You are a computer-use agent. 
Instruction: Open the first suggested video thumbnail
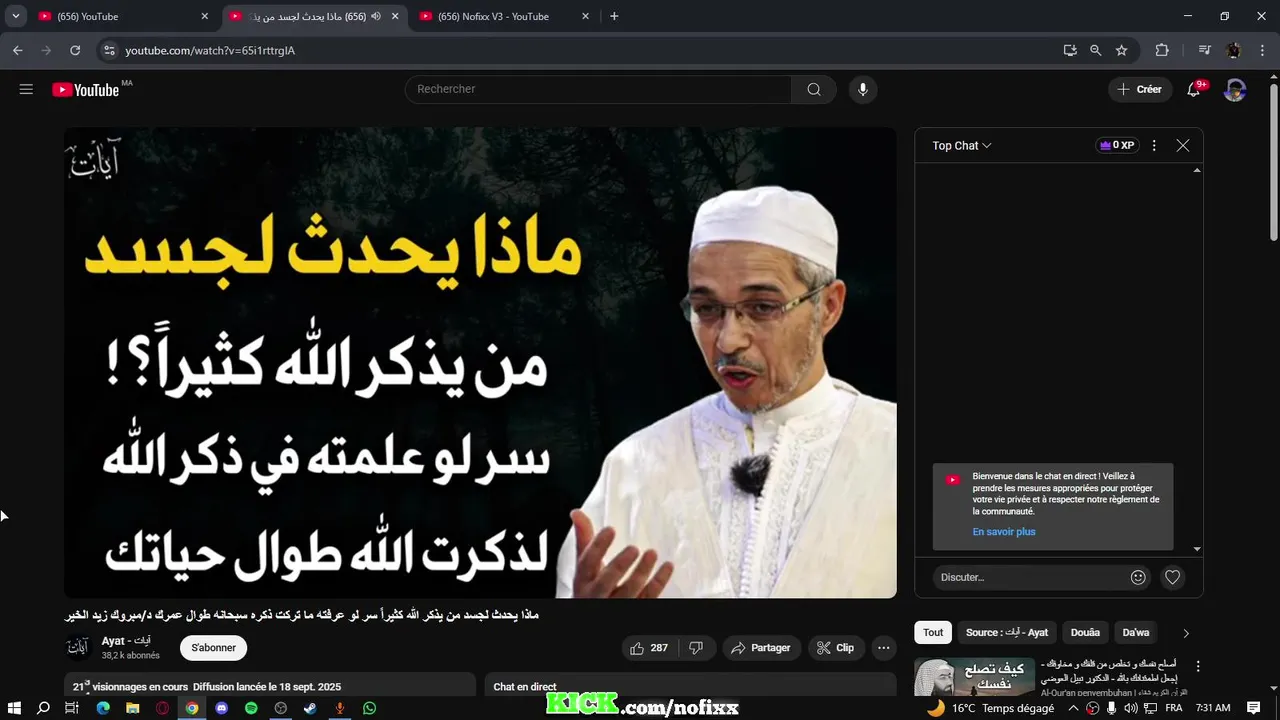[x=974, y=678]
